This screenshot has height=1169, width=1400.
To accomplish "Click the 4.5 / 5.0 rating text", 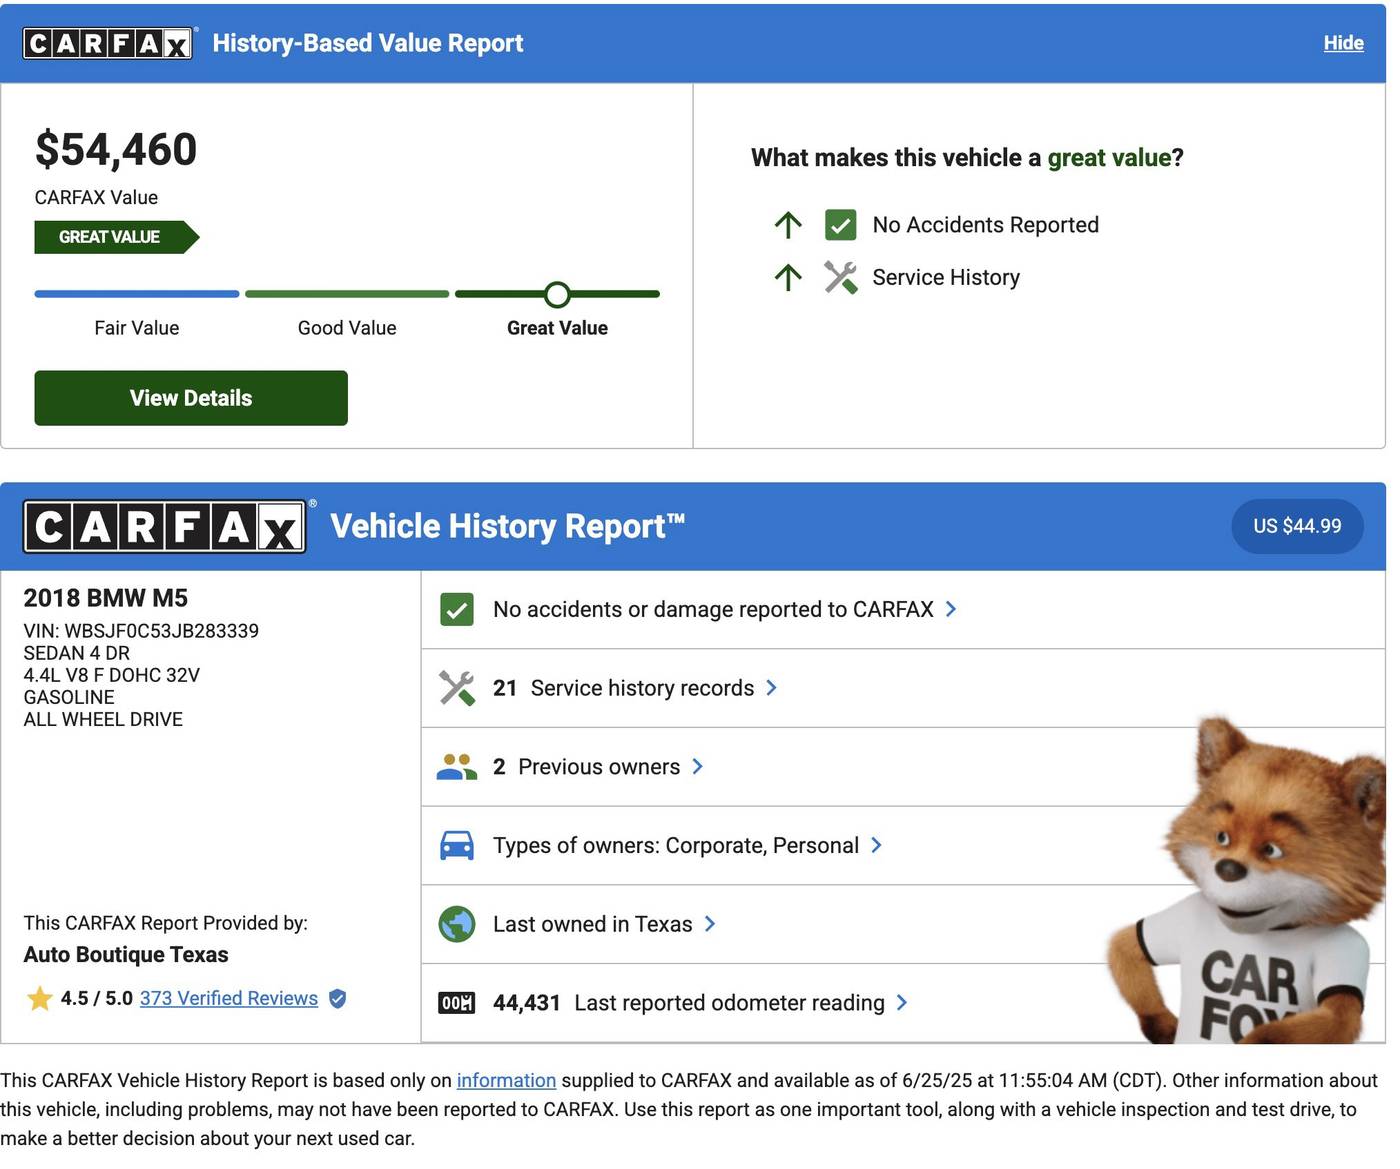I will pyautogui.click(x=96, y=998).
